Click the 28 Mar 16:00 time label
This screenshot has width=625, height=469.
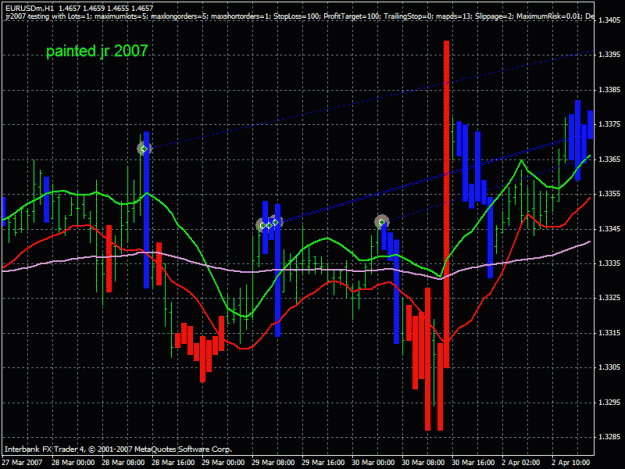click(173, 463)
